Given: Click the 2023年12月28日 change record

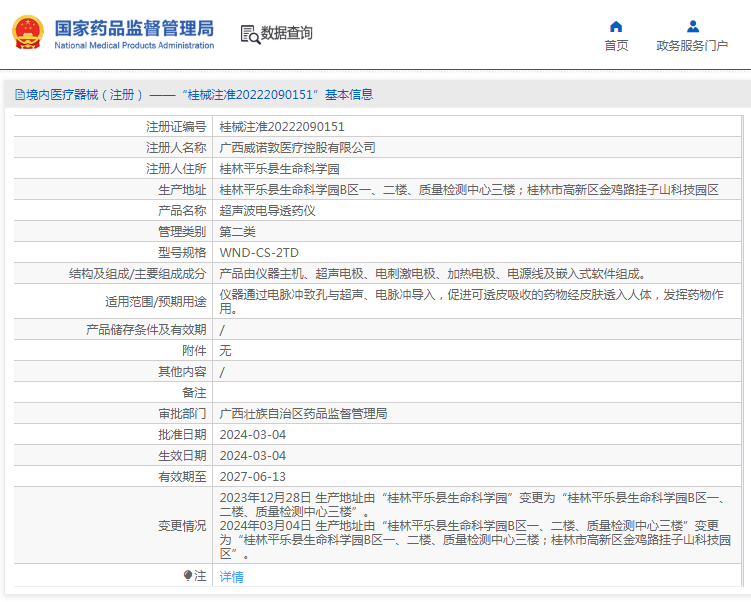Looking at the screenshot, I should click(x=474, y=505).
